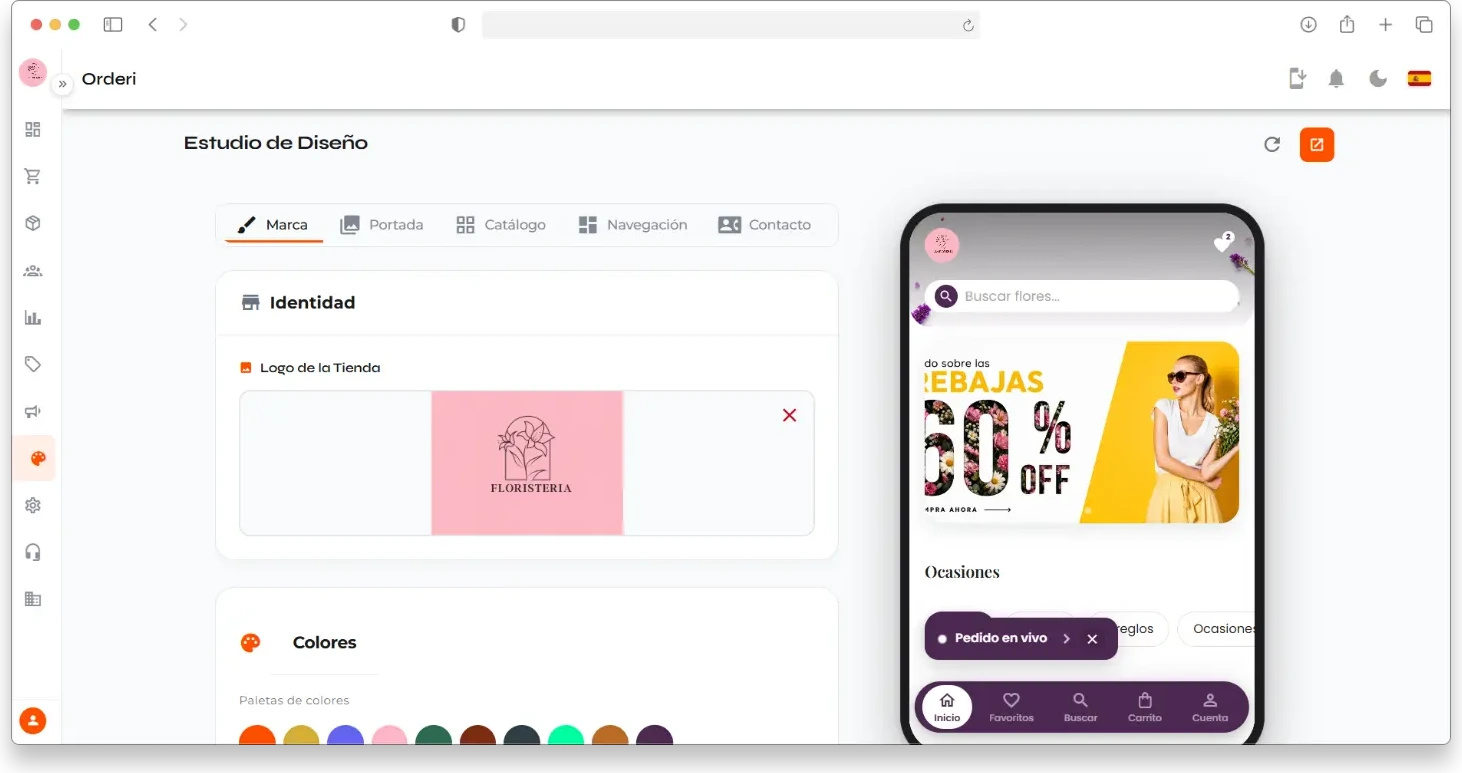This screenshot has width=1462, height=773.
Task: Open the products box icon in sidebar
Action: click(33, 223)
